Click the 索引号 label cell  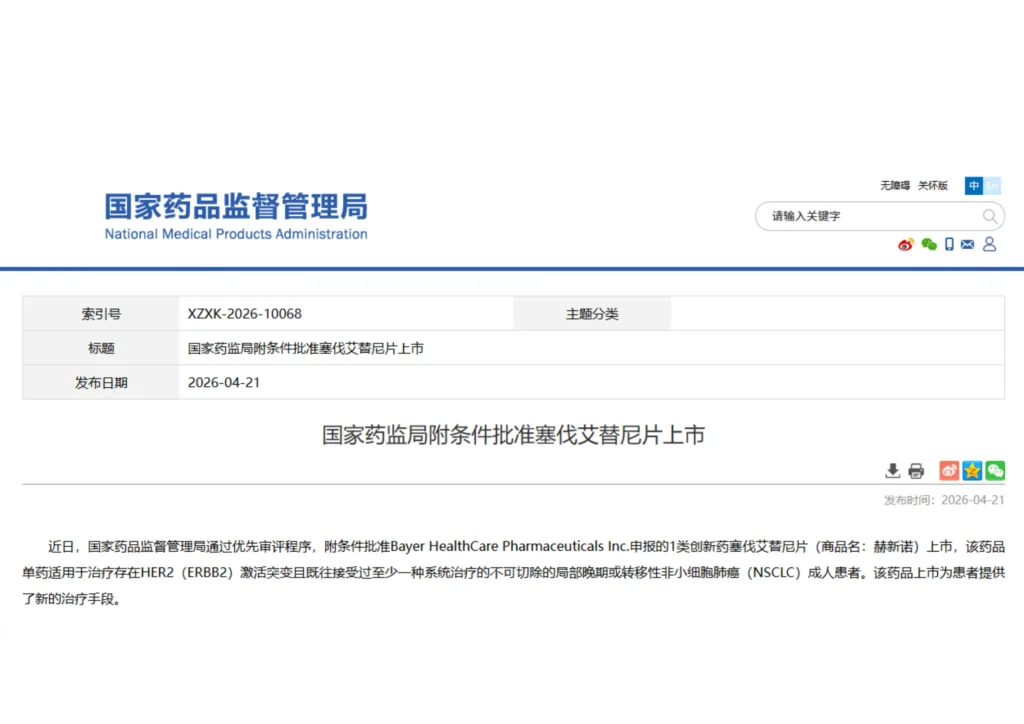101,314
